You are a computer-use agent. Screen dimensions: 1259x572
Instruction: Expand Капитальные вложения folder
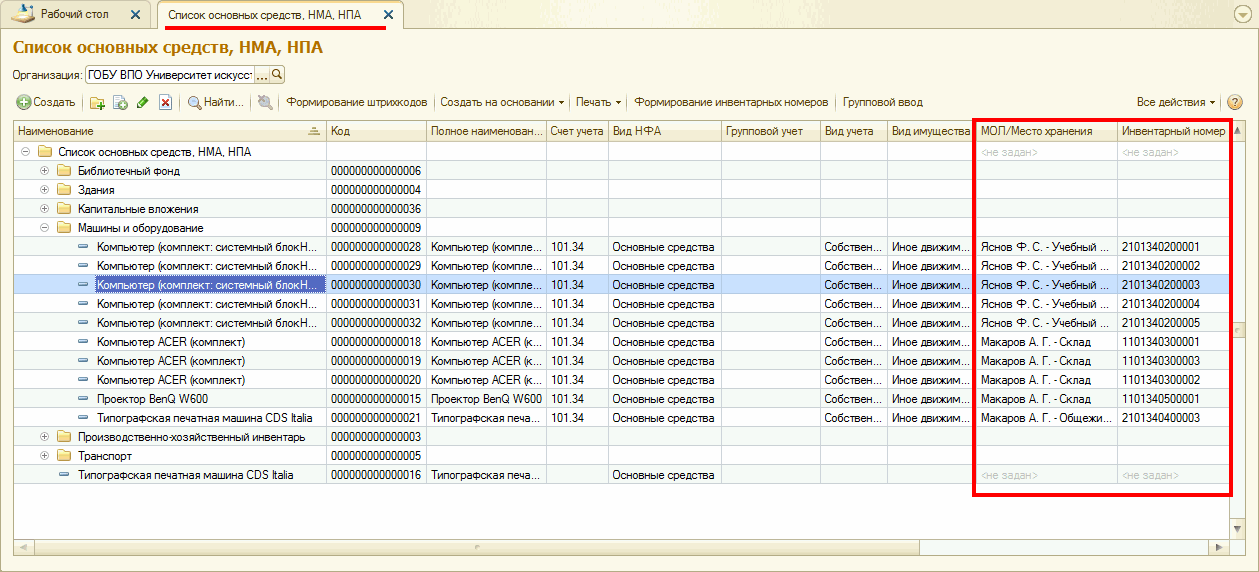click(x=44, y=209)
